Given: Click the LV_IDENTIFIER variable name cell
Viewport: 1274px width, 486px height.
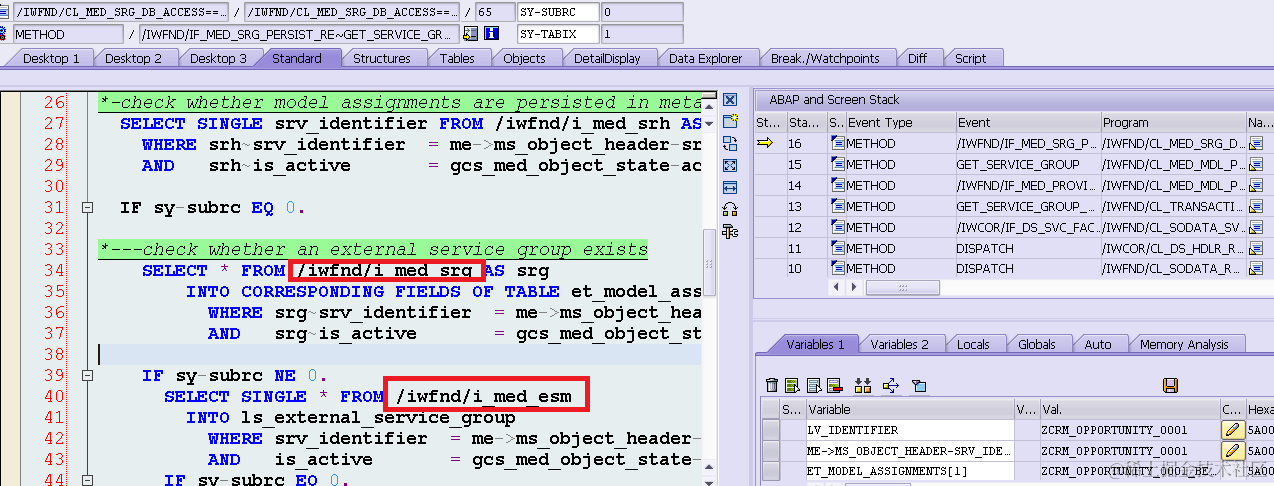Looking at the screenshot, I should point(910,430).
